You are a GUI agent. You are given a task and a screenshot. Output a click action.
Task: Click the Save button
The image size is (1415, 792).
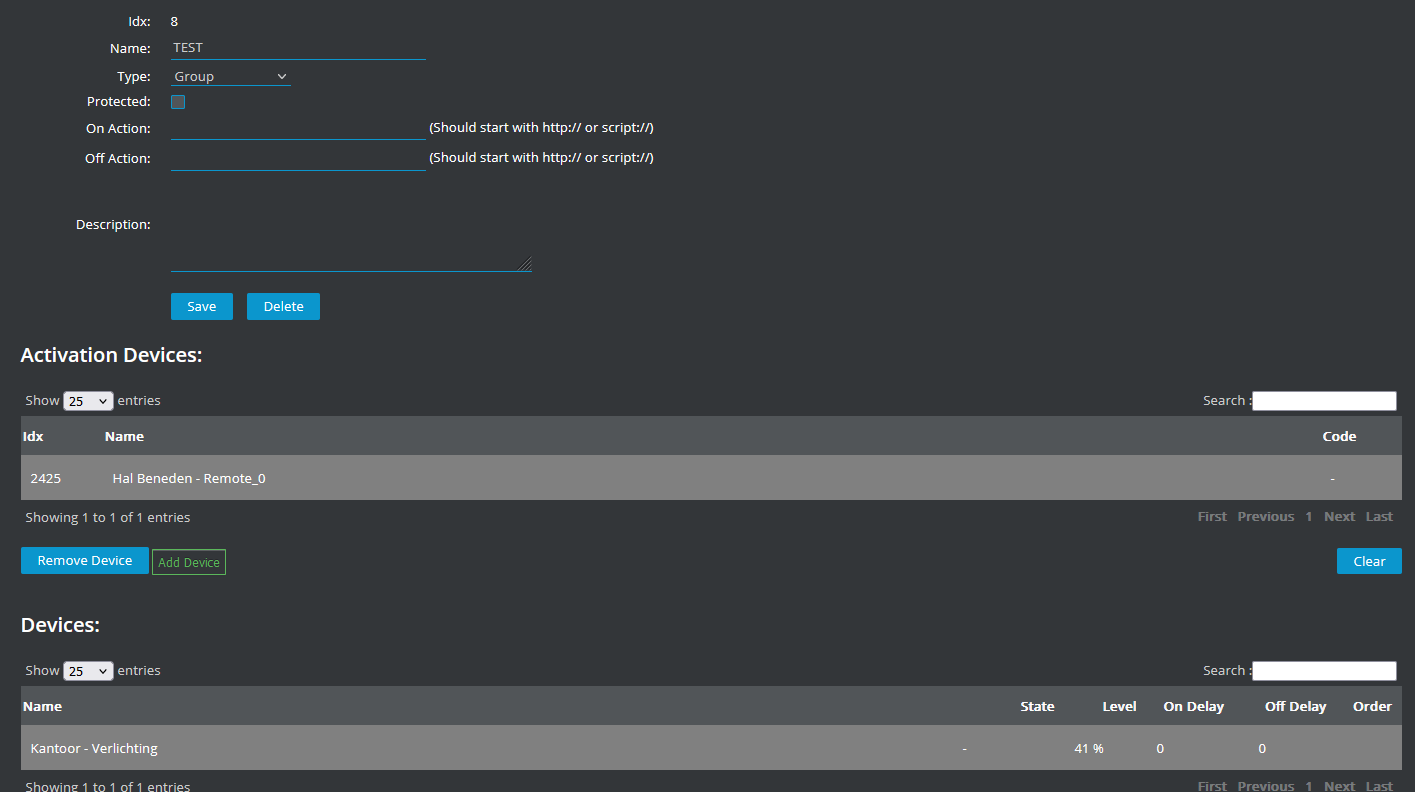(201, 306)
